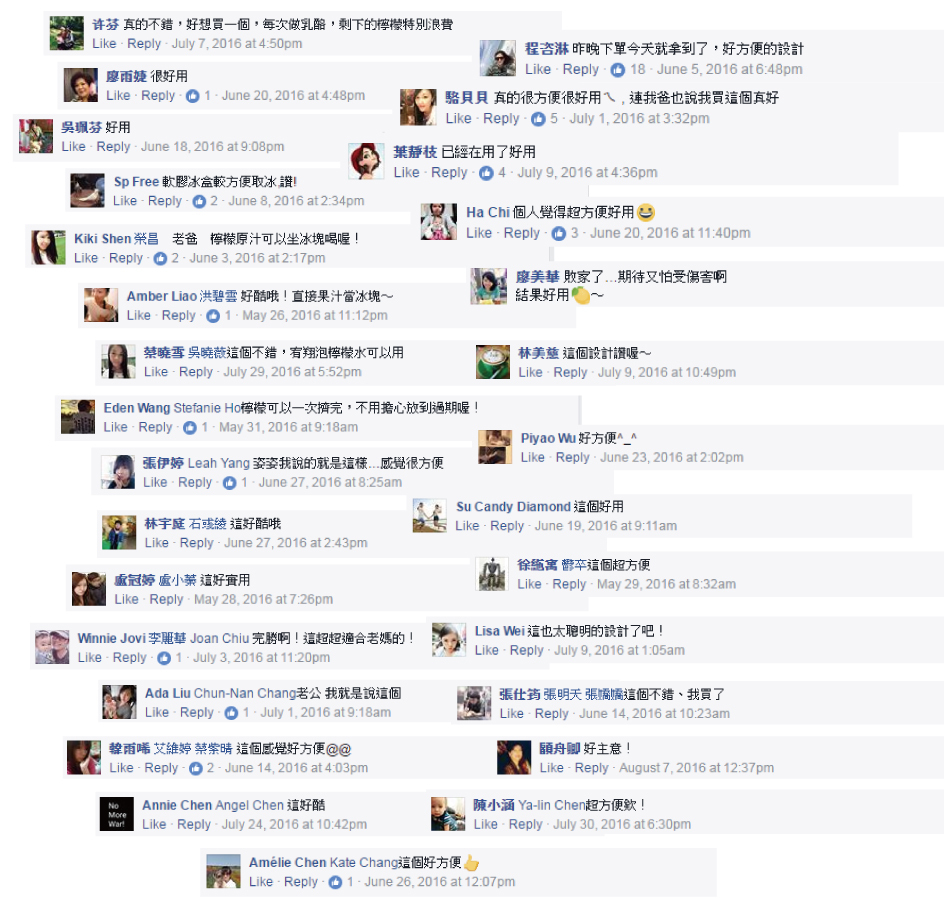
Task: Reply to Annie Chen's comment
Action: [194, 825]
